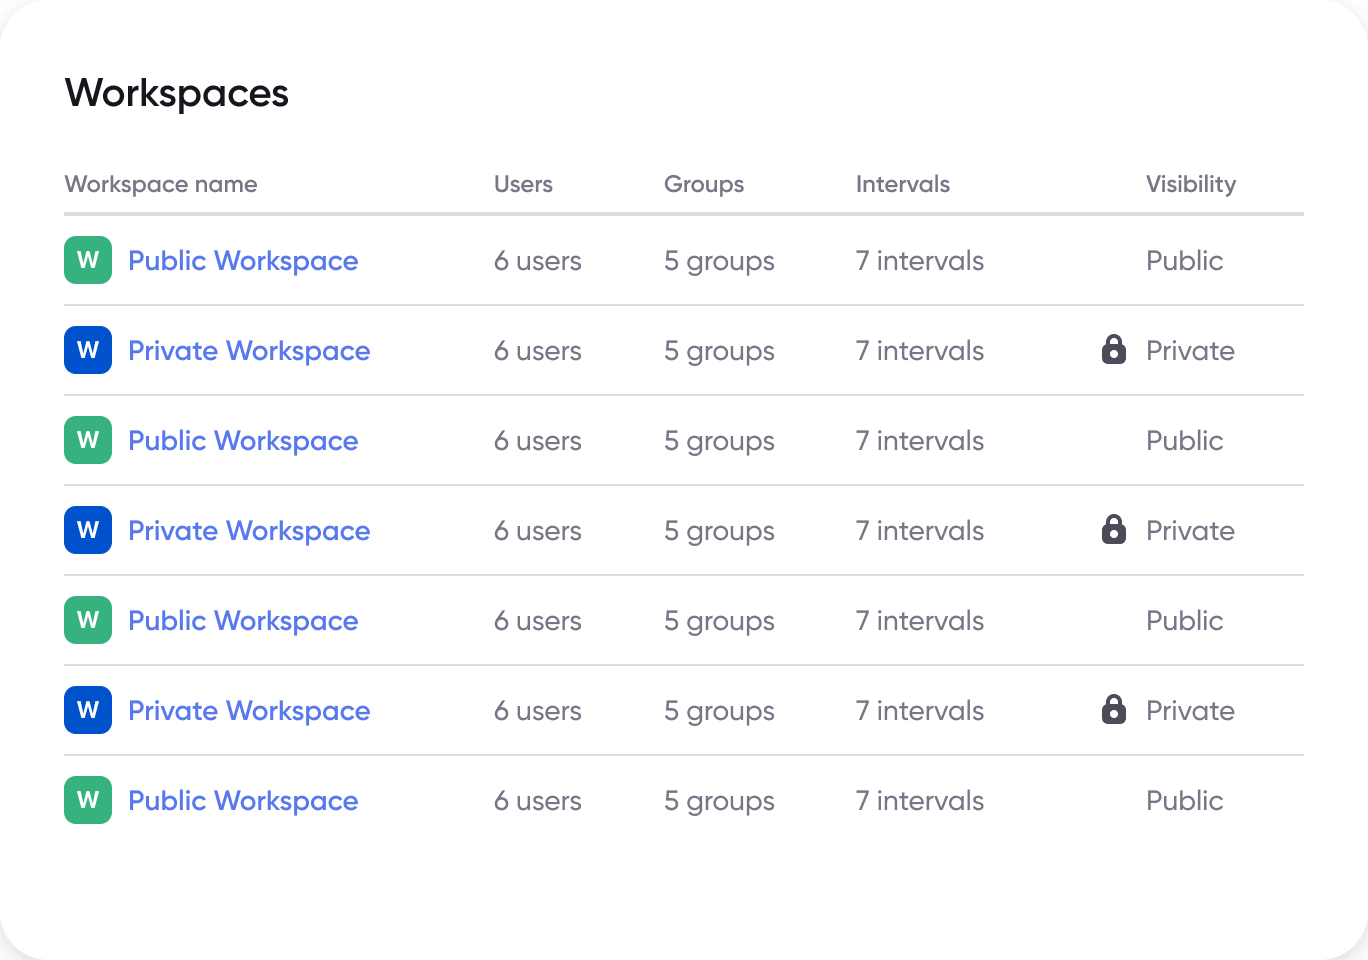This screenshot has height=960, width=1368.
Task: Click the green W icon of first Public Workspace
Action: [x=87, y=260]
